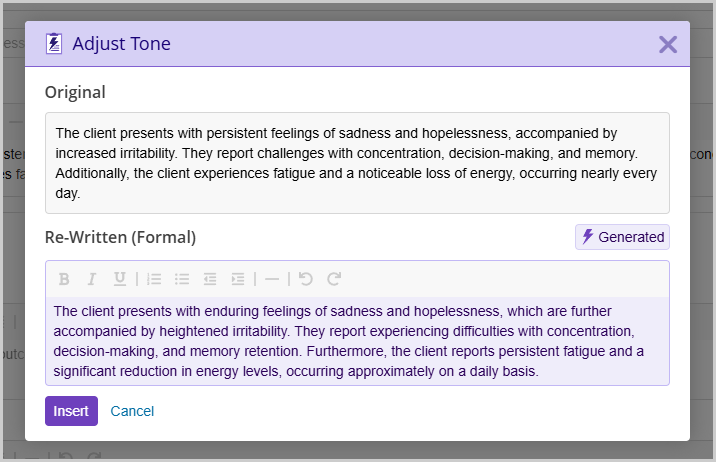
Task: Redo the last edit in the editor
Action: (334, 278)
